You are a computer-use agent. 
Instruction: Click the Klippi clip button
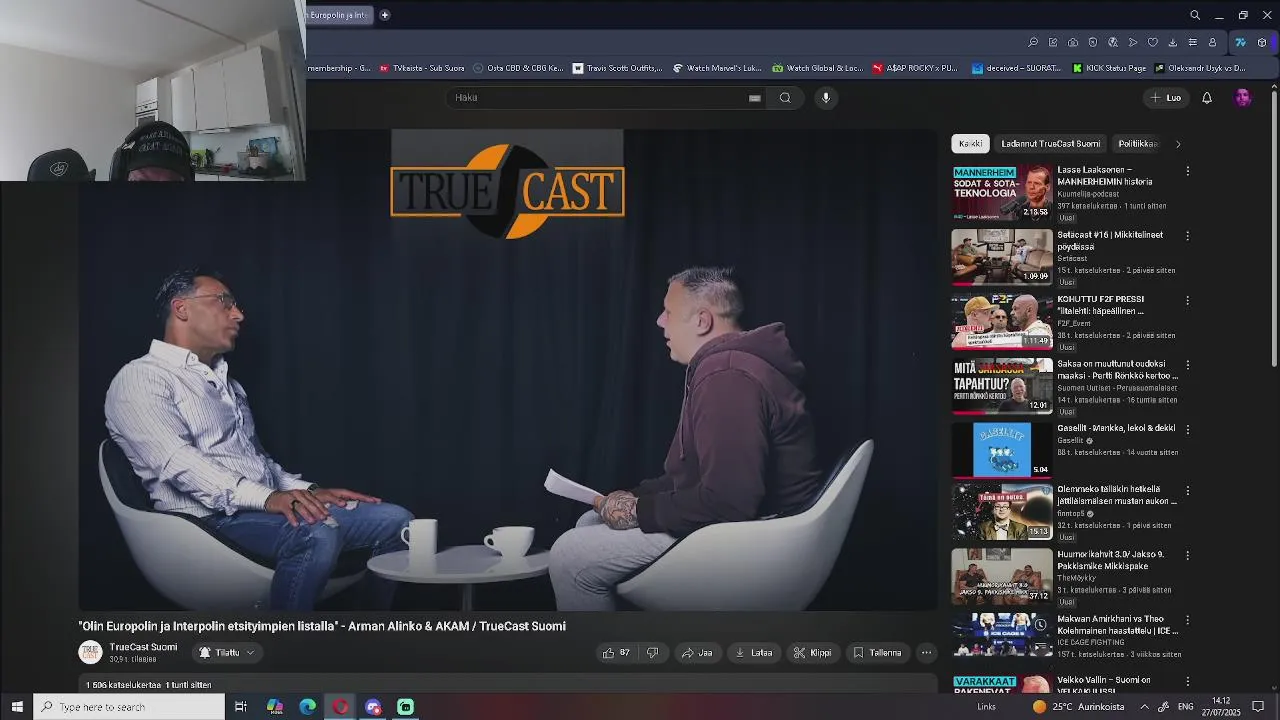click(812, 653)
